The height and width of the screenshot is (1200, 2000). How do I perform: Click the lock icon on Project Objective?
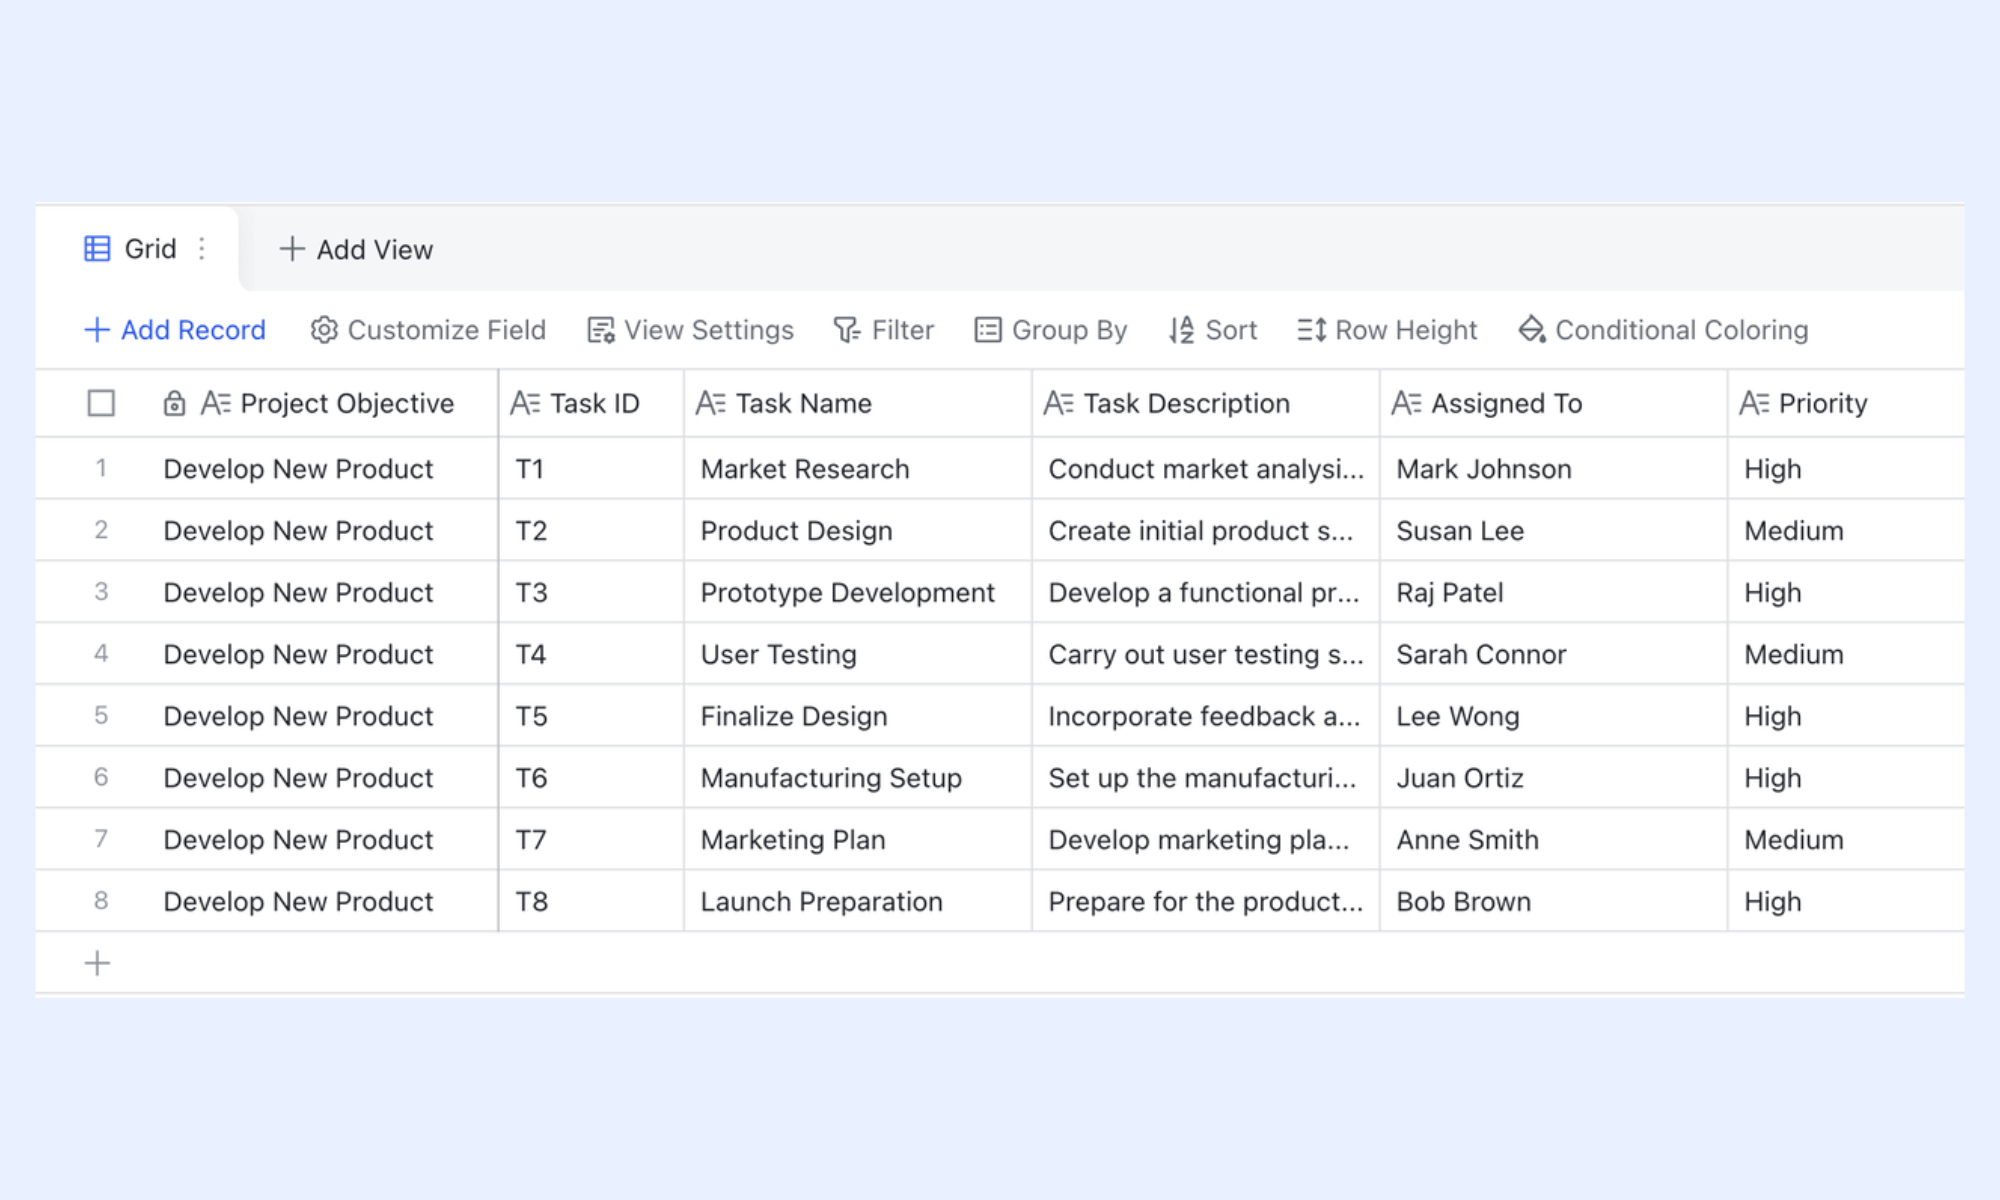174,403
